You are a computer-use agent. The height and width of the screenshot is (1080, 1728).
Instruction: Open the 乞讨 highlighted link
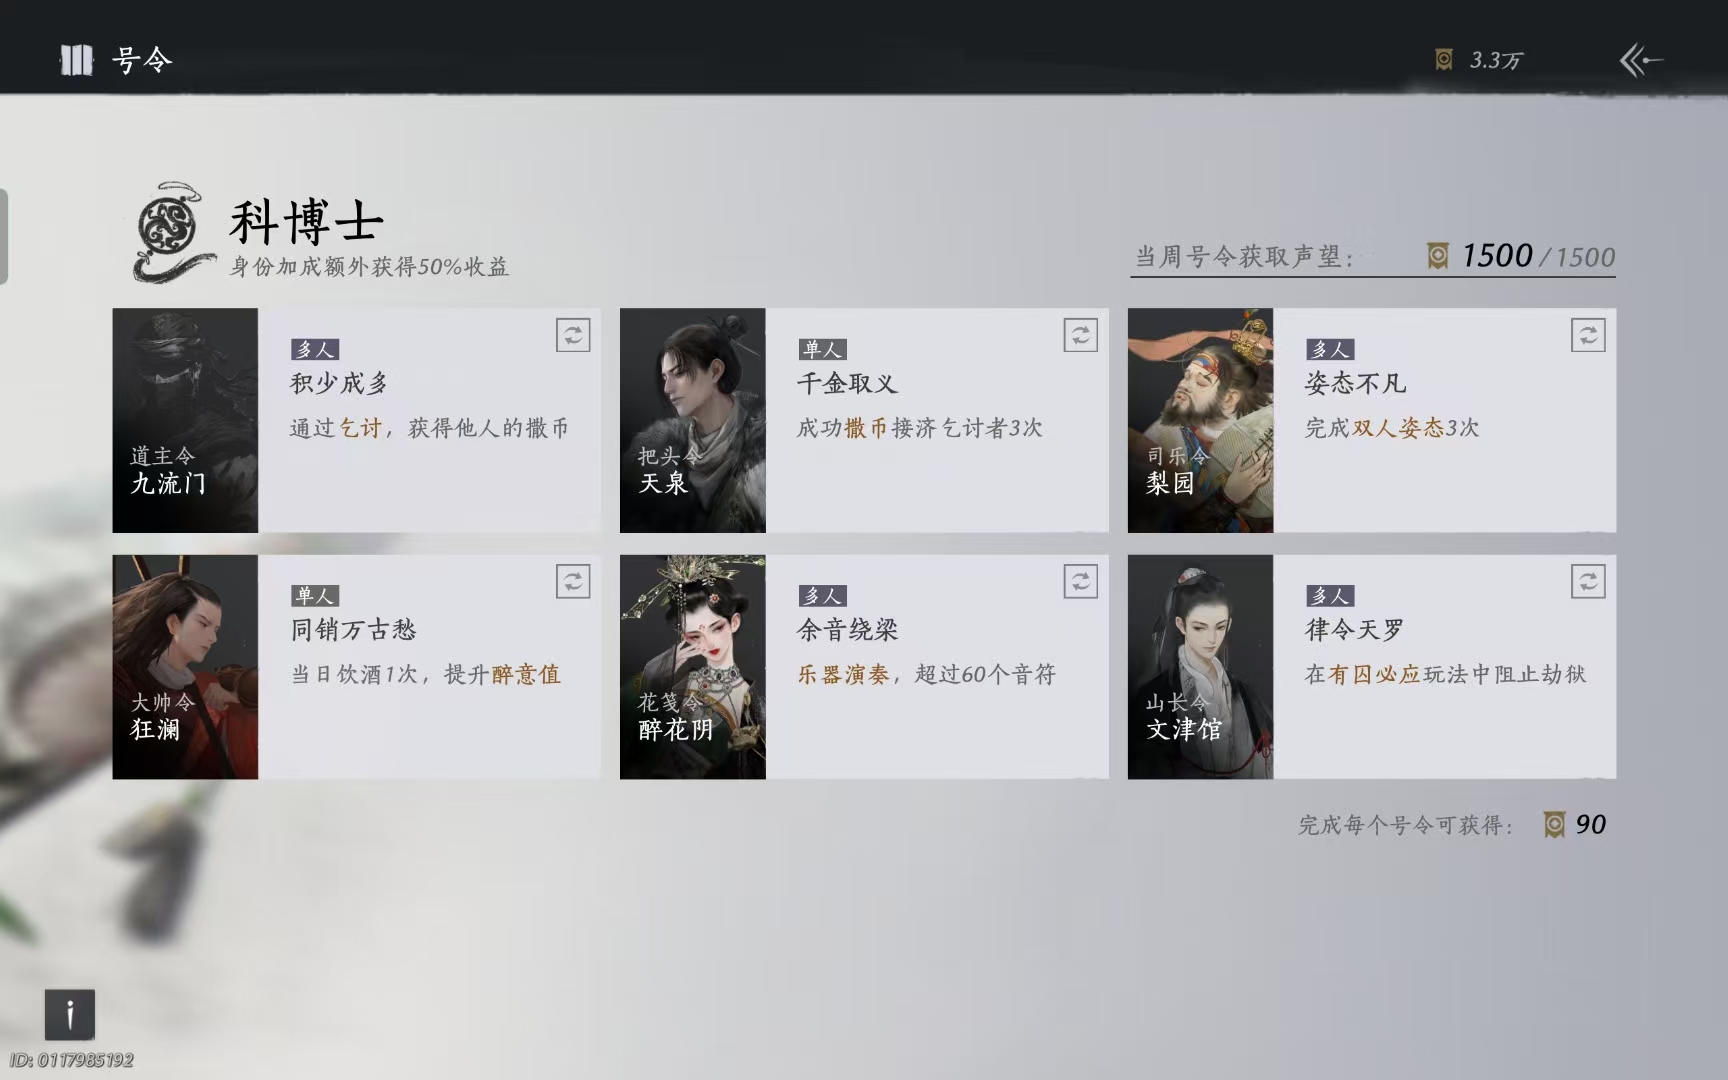click(x=361, y=428)
